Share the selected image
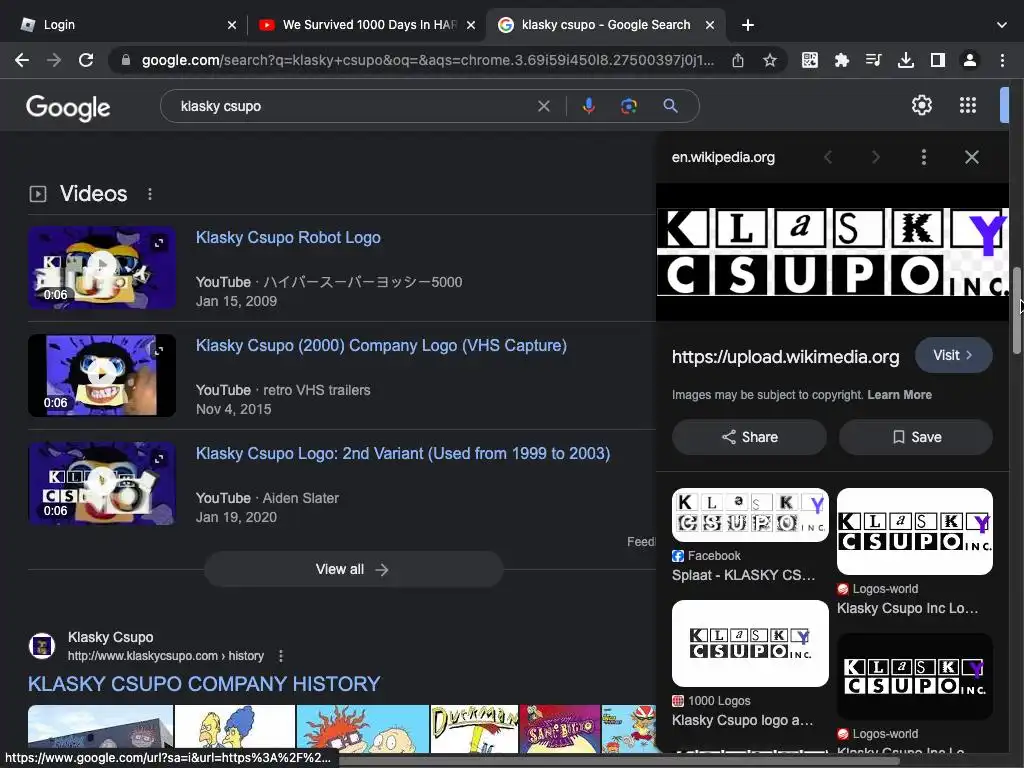This screenshot has height=768, width=1024. 749,437
